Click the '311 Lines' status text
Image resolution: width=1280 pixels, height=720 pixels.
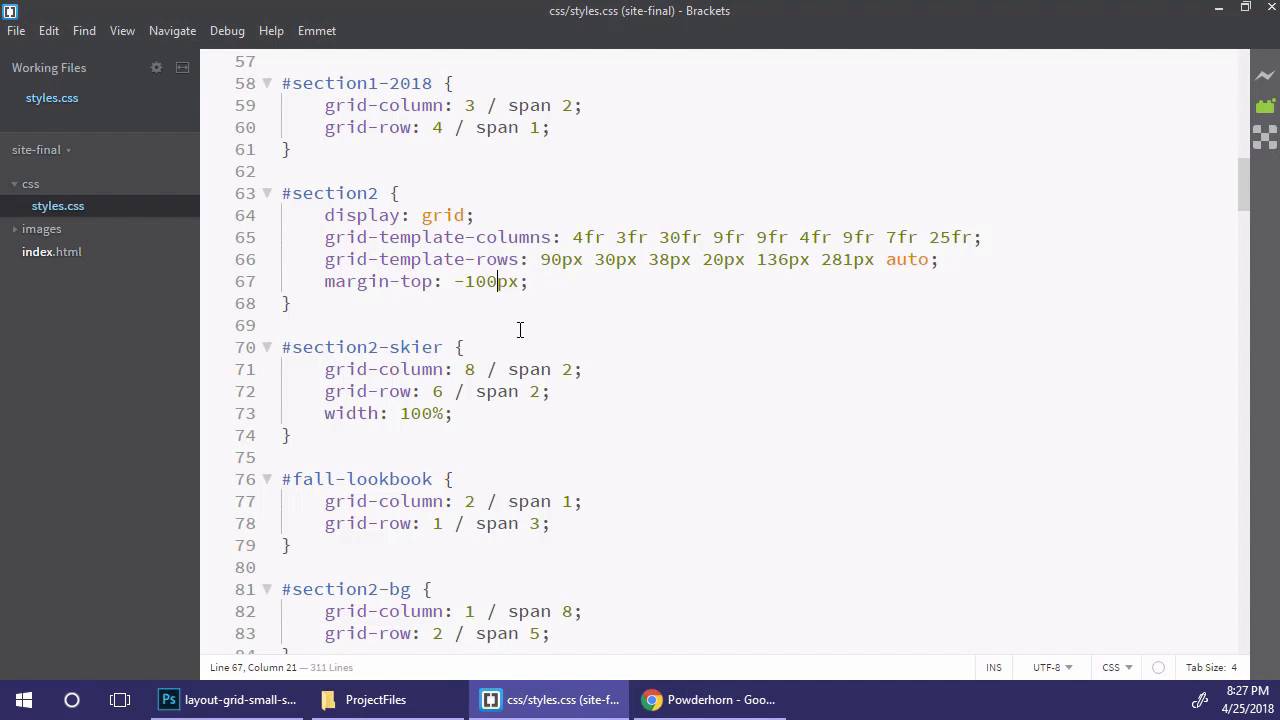(331, 667)
